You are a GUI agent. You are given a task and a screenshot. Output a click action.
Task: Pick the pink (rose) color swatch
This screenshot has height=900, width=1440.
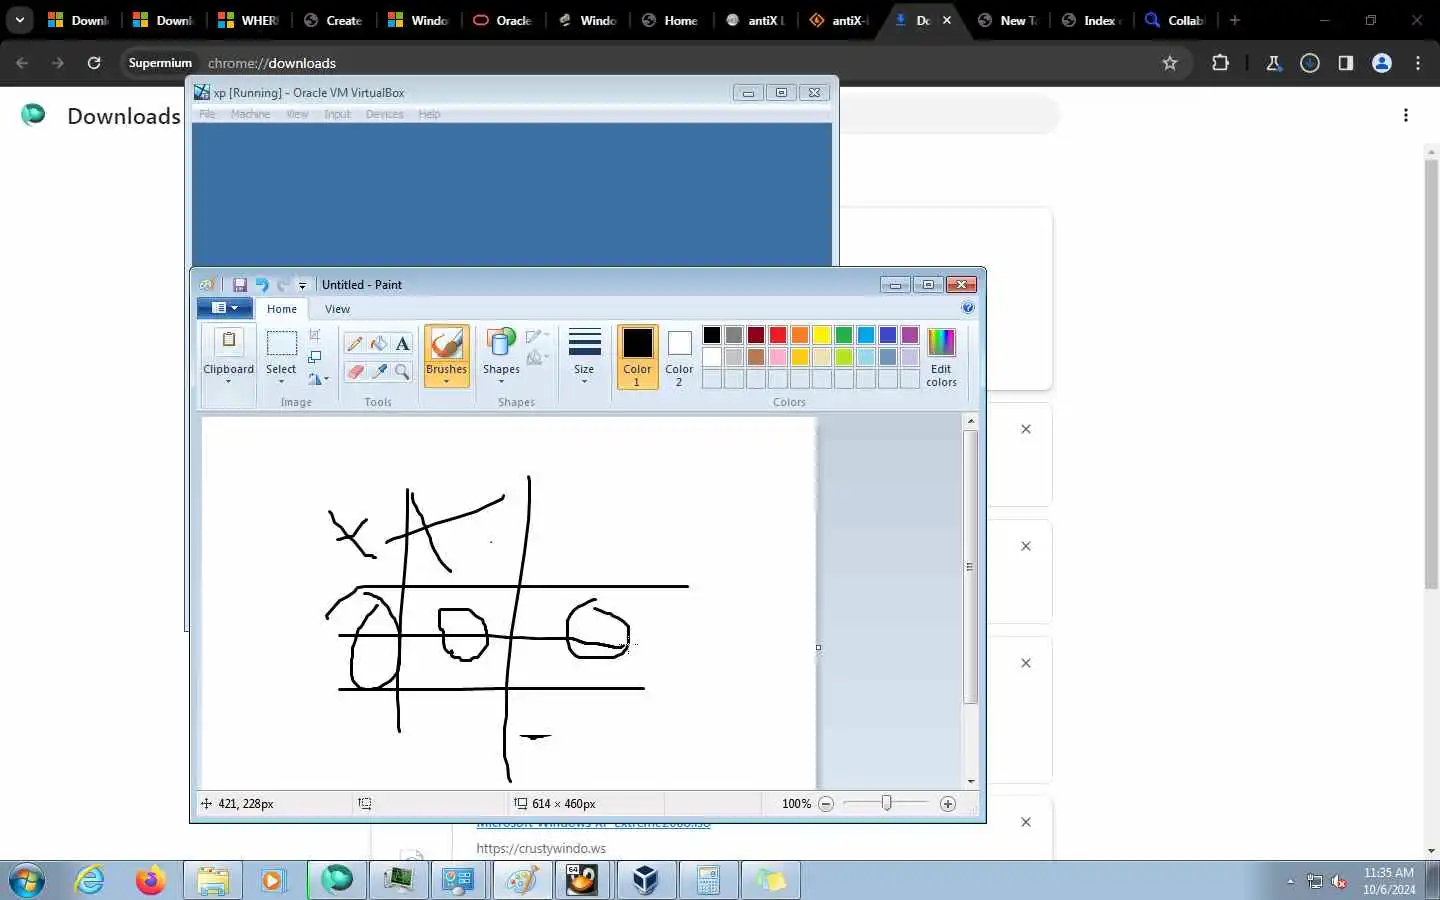(778, 357)
